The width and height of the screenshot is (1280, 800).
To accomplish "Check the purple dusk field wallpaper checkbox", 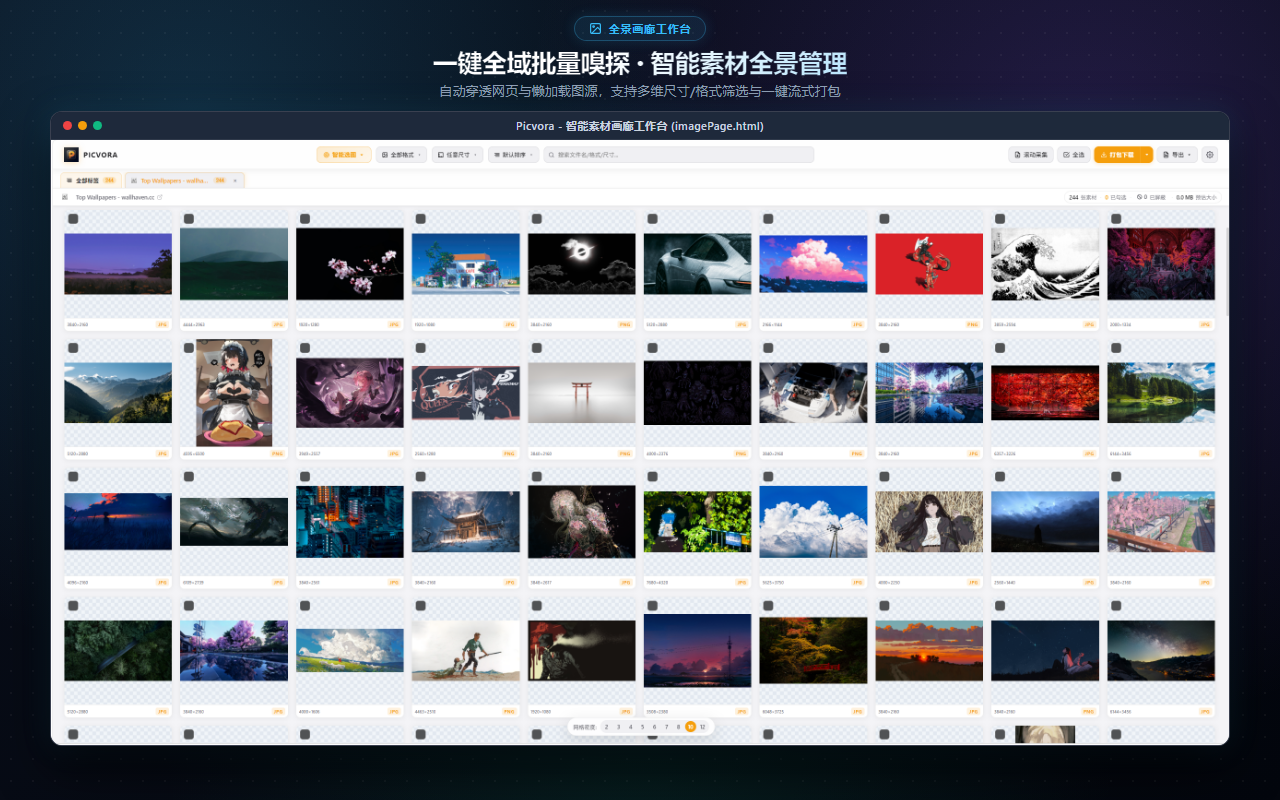I will 73,219.
